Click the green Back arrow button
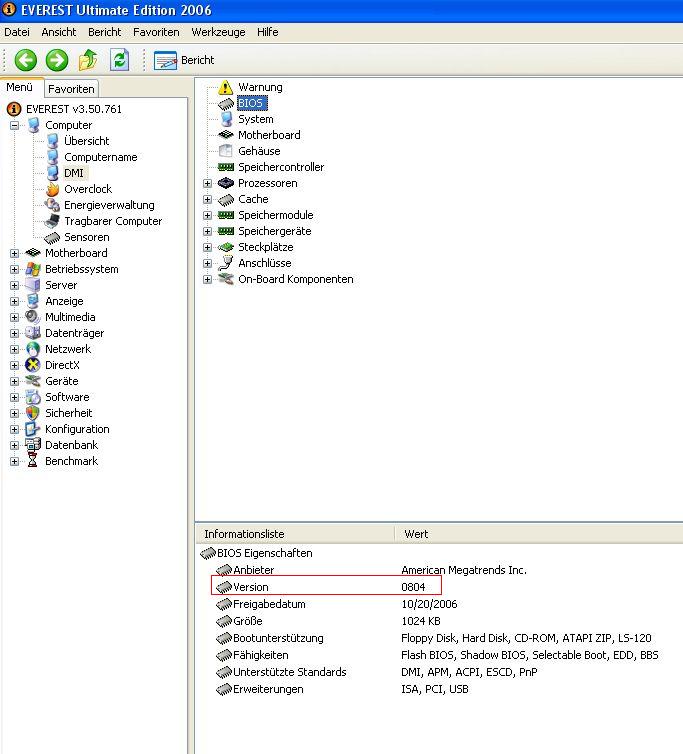 25,60
